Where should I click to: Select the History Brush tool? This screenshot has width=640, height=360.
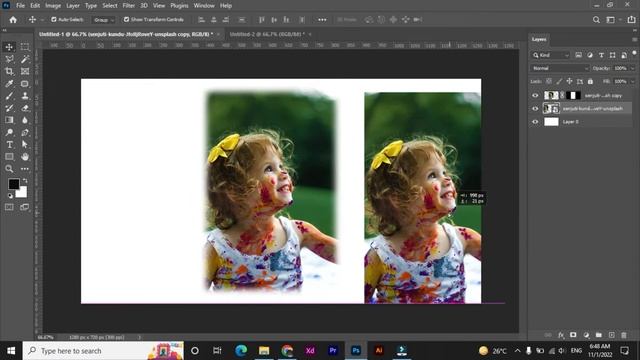(x=9, y=108)
